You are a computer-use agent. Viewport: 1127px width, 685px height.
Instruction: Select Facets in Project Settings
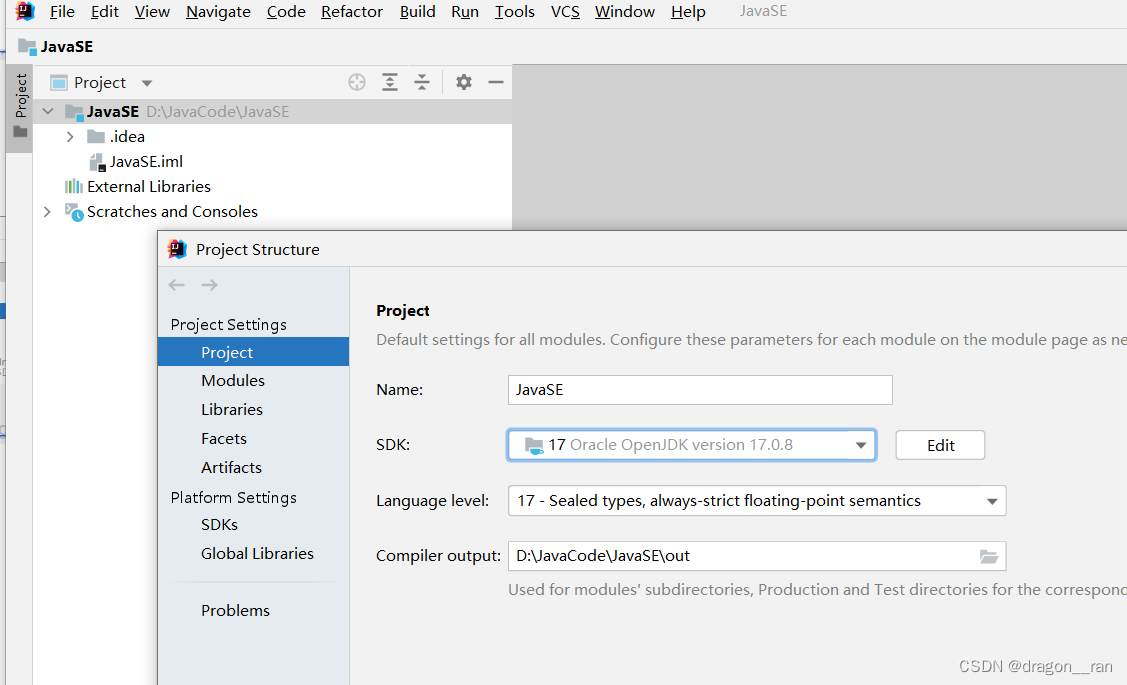pyautogui.click(x=253, y=438)
